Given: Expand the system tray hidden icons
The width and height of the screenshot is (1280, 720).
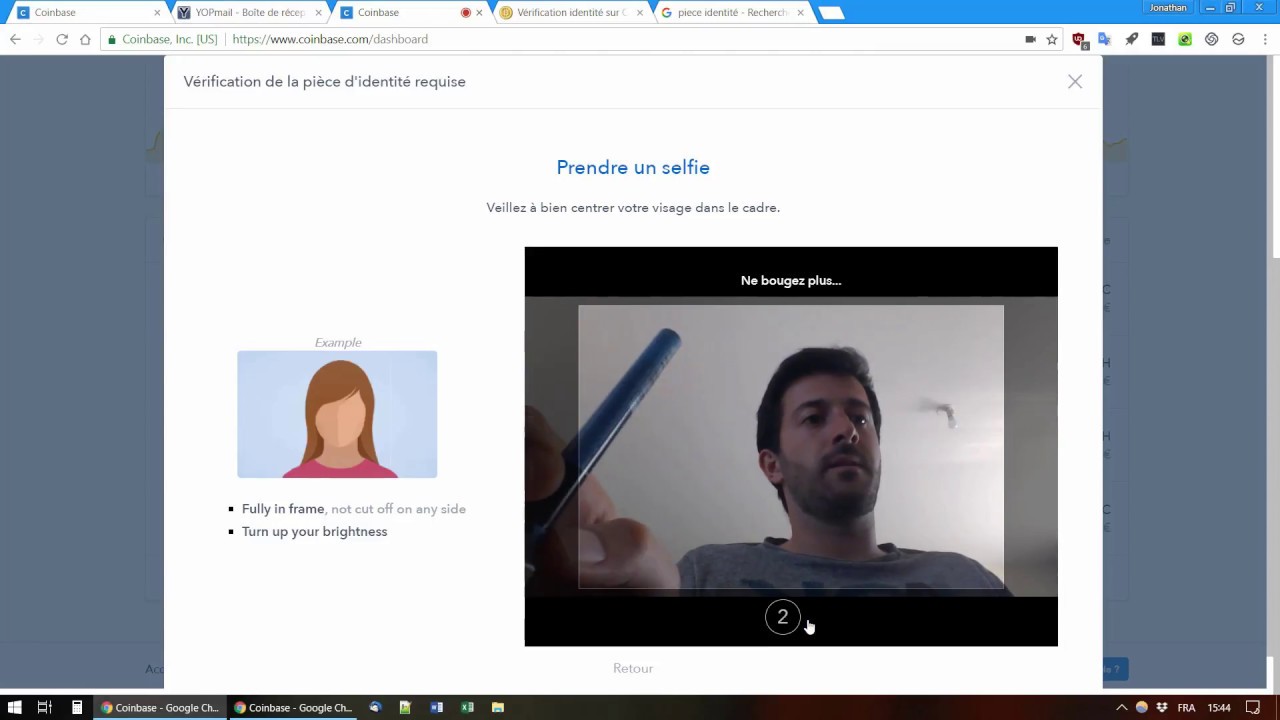Looking at the screenshot, I should (1122, 707).
